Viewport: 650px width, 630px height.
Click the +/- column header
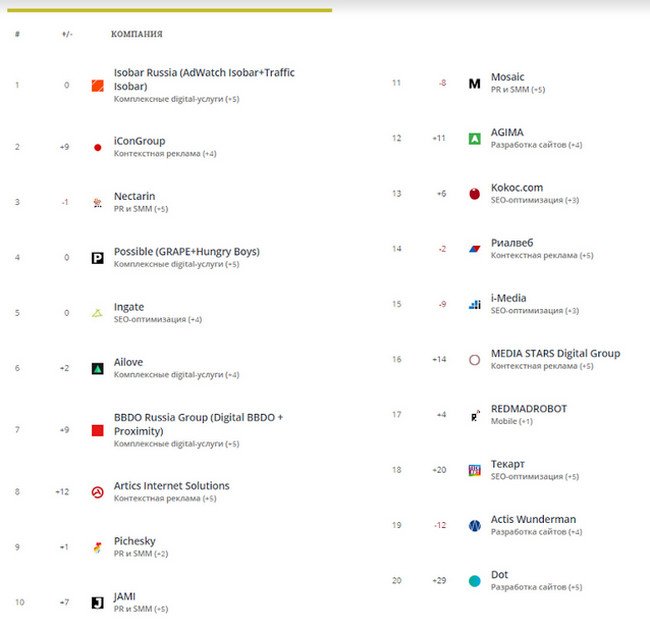pyautogui.click(x=67, y=34)
